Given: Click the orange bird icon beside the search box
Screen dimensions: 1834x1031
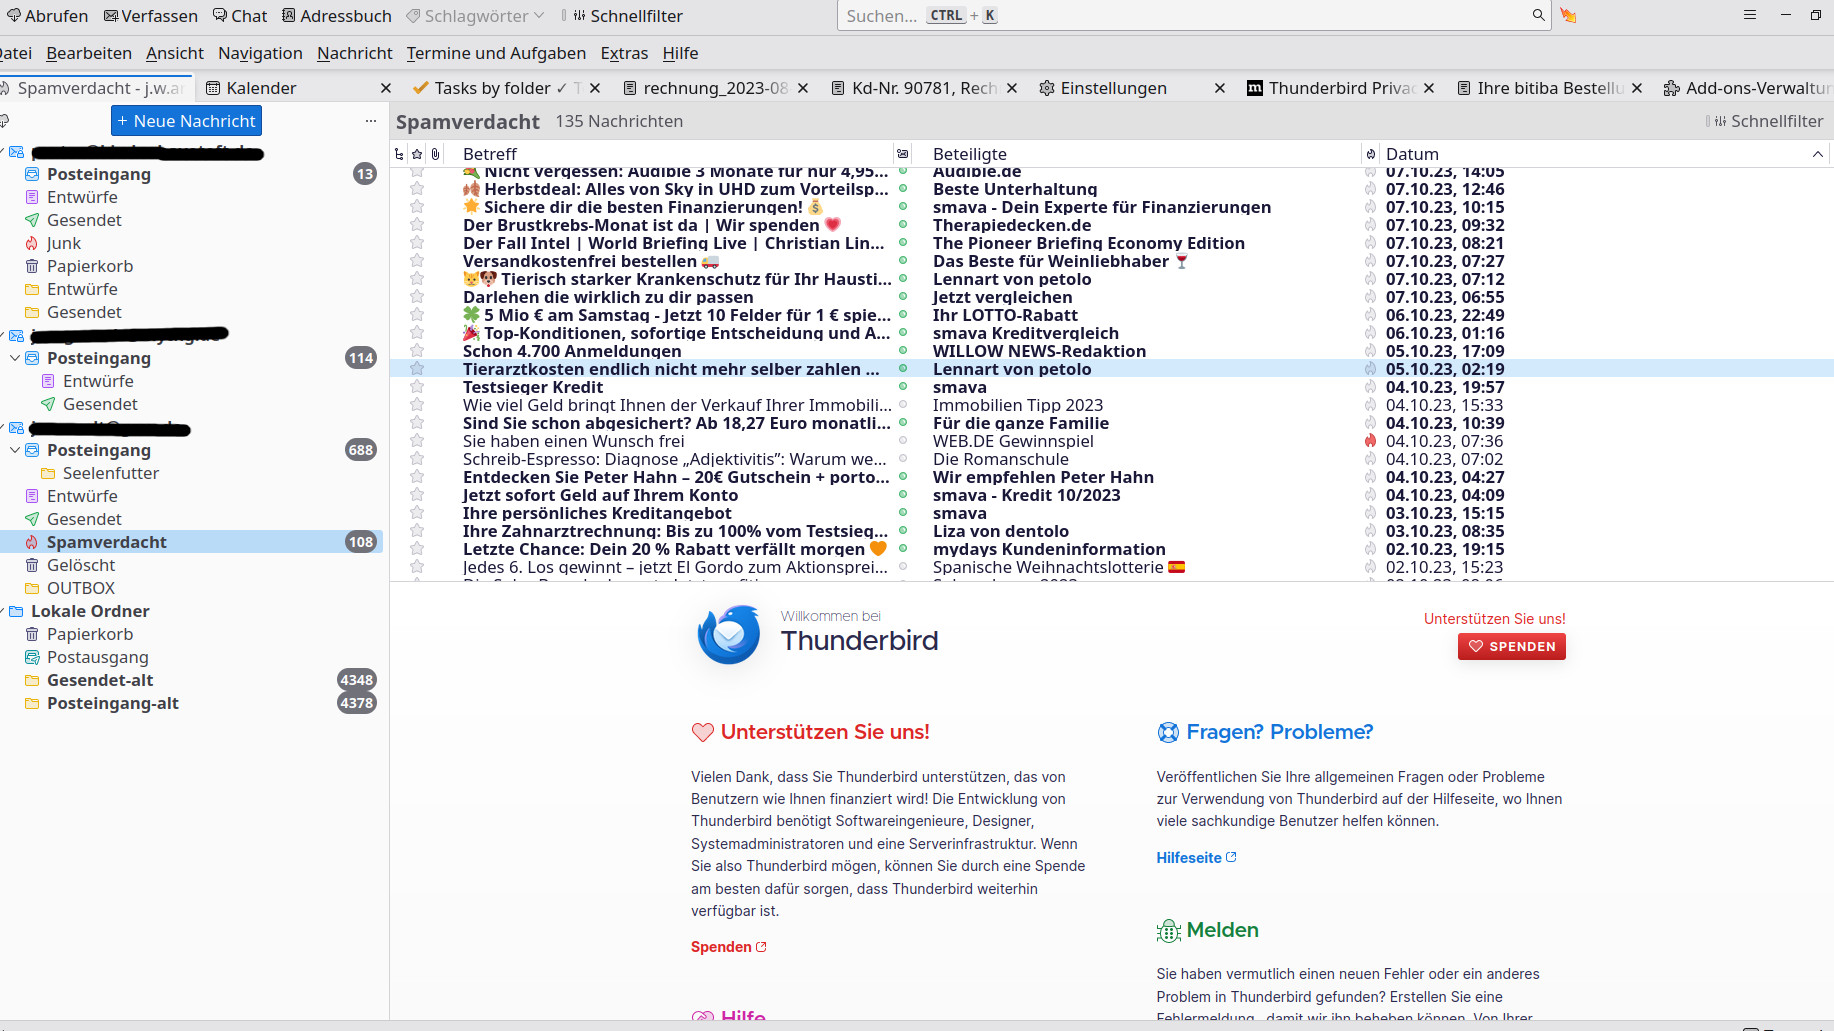Looking at the screenshot, I should tap(1568, 15).
